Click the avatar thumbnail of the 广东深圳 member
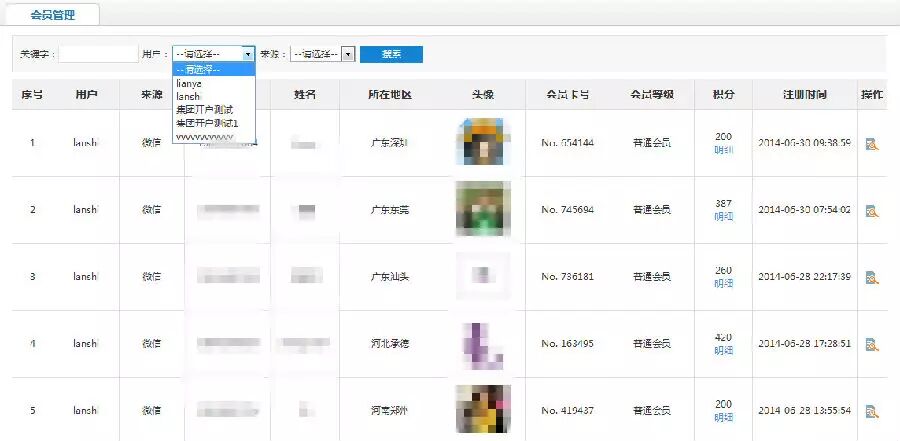 point(483,142)
